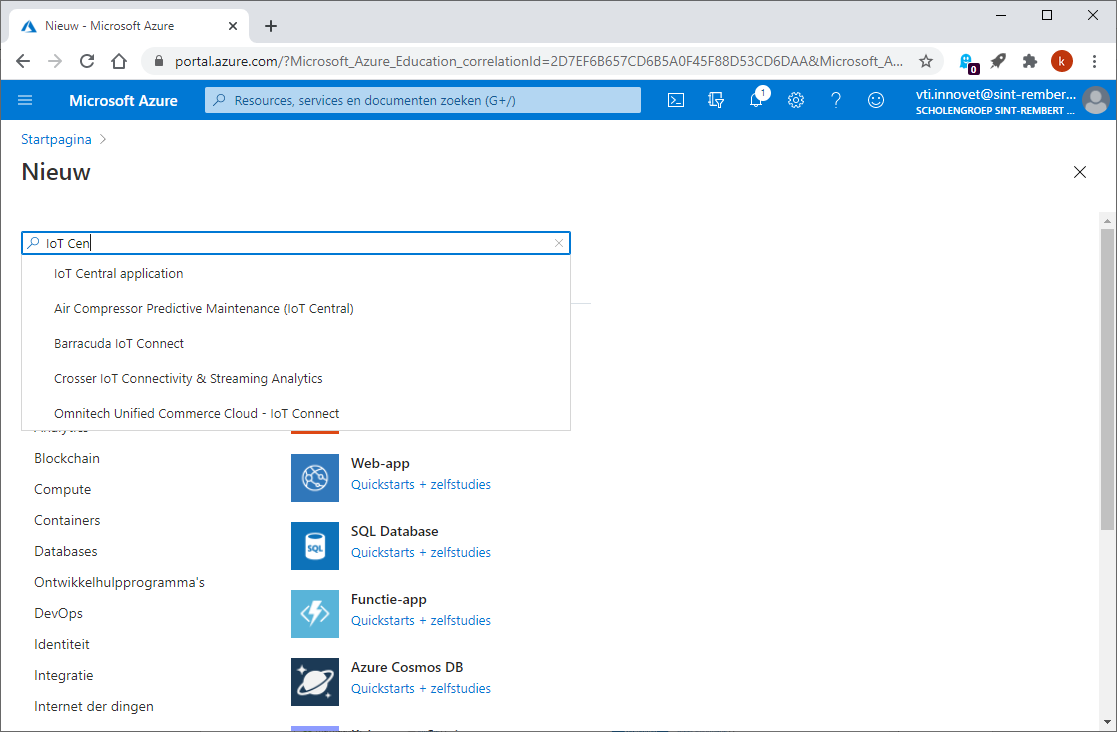Select the Integratie category

pos(63,676)
